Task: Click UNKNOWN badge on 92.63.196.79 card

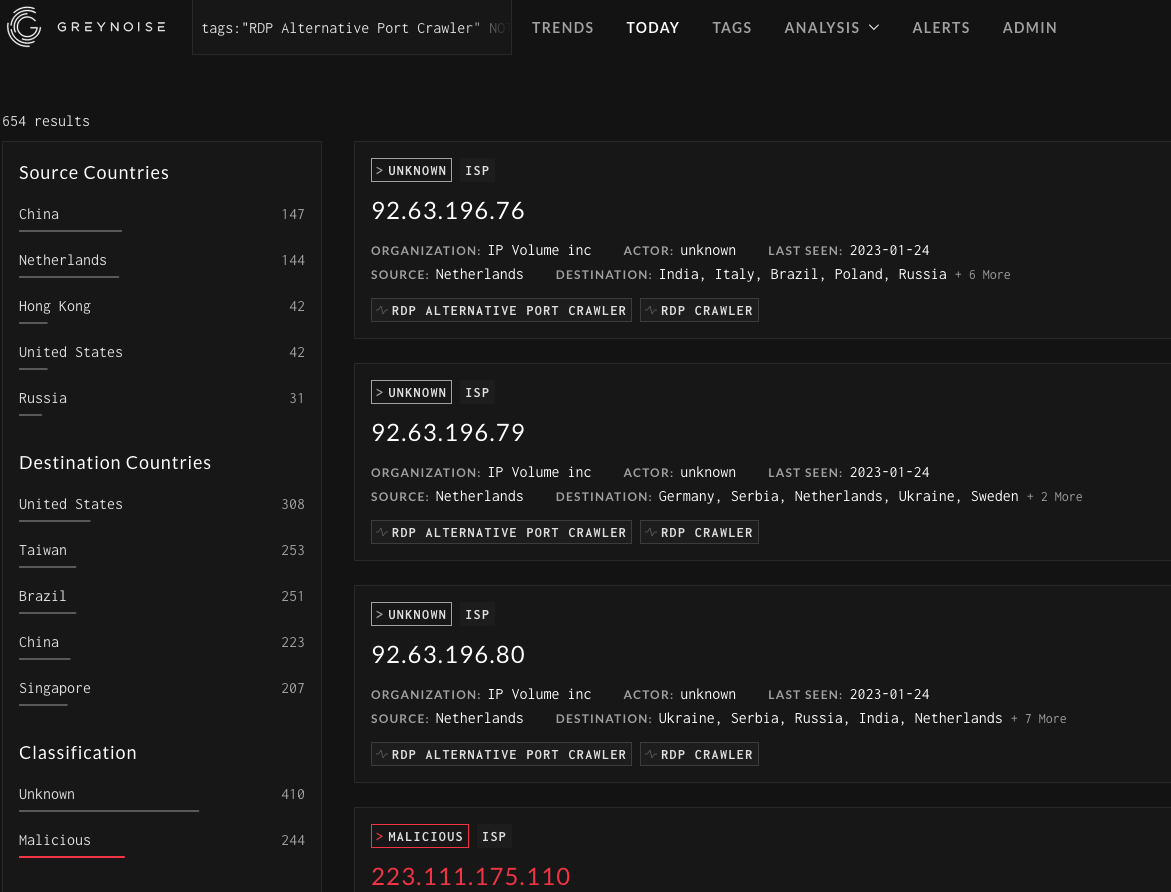Action: tap(411, 392)
